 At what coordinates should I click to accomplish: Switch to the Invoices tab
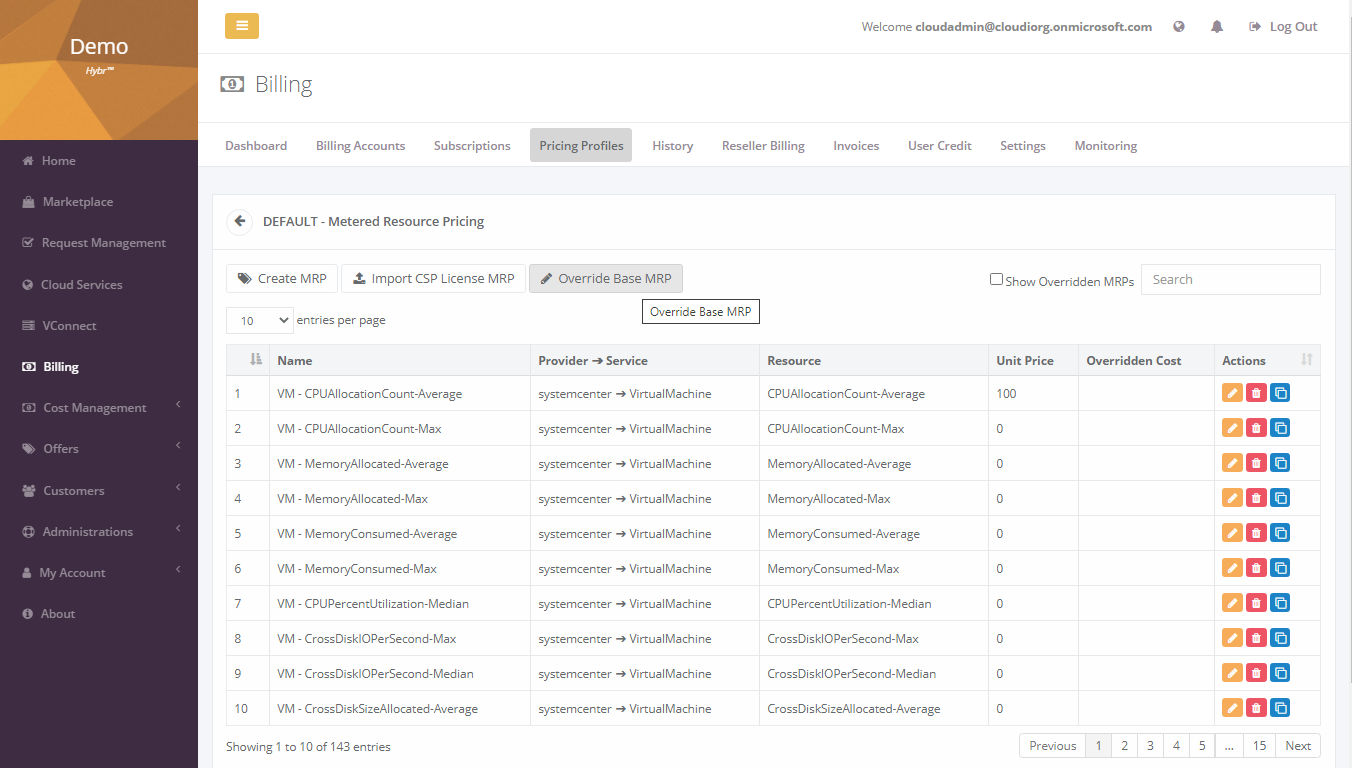coord(856,146)
